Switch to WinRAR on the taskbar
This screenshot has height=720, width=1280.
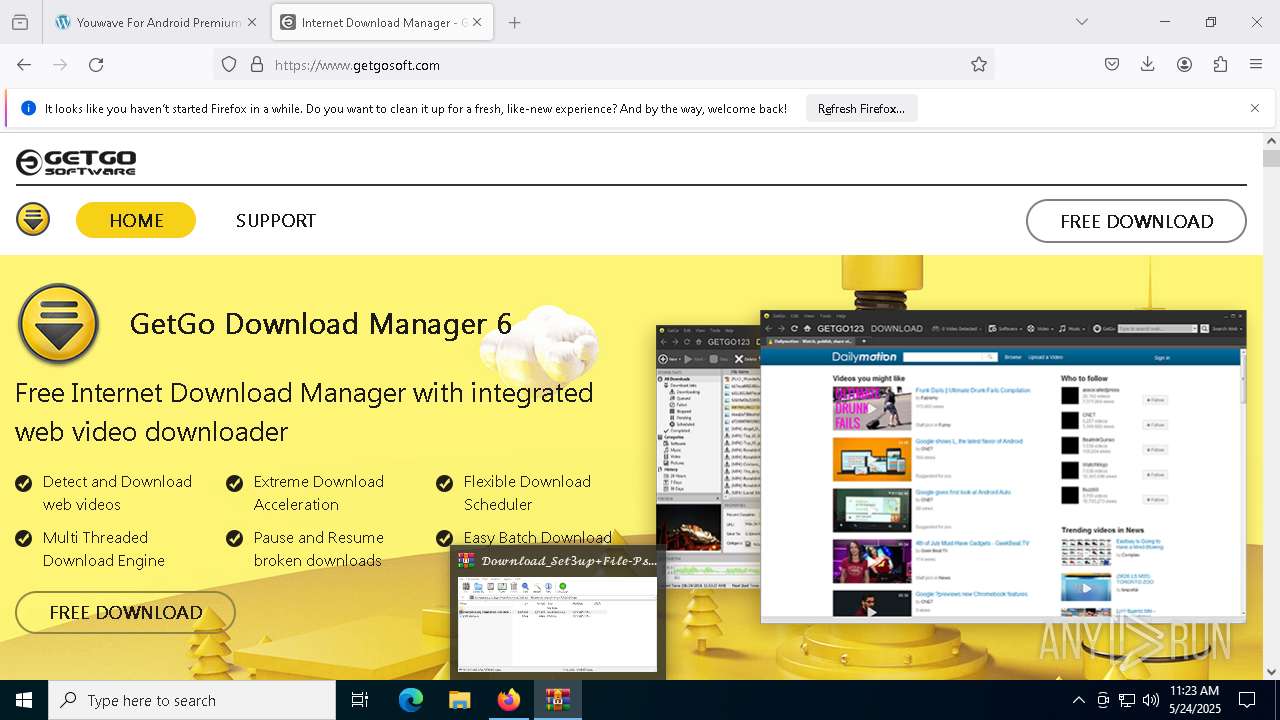tap(557, 700)
